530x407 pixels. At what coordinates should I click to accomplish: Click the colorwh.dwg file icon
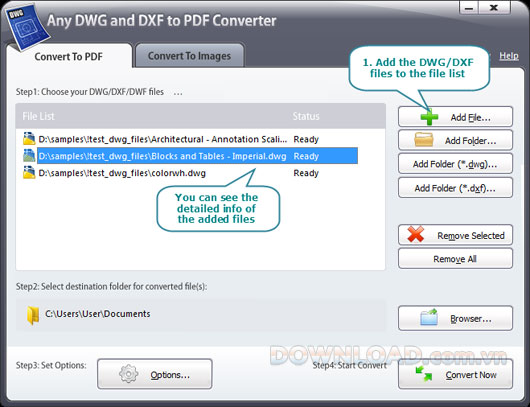(29, 173)
